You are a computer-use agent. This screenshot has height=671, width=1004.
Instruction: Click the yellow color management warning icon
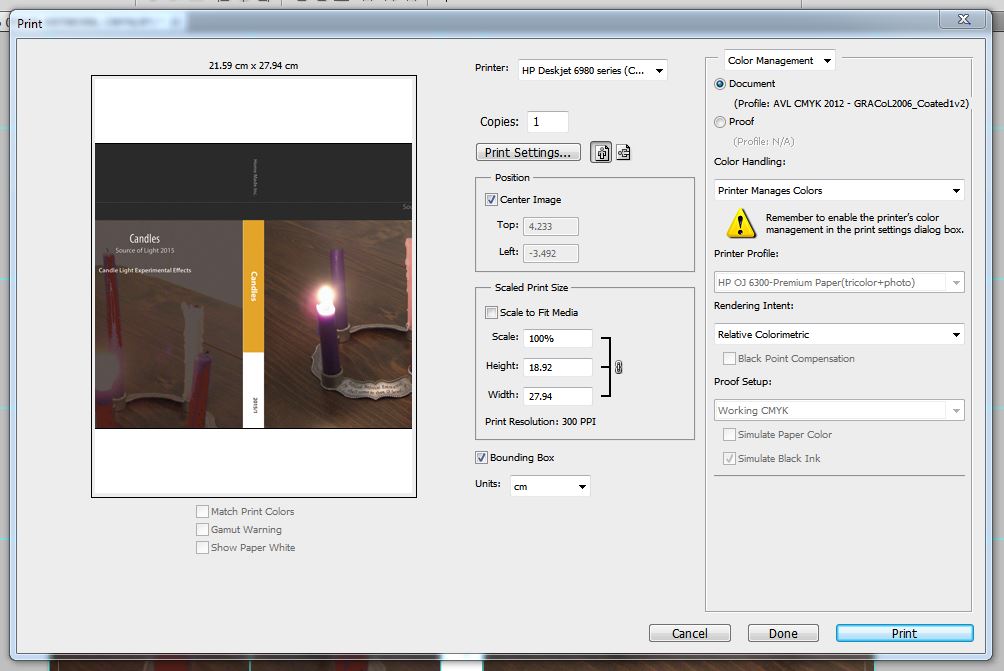coord(741,223)
